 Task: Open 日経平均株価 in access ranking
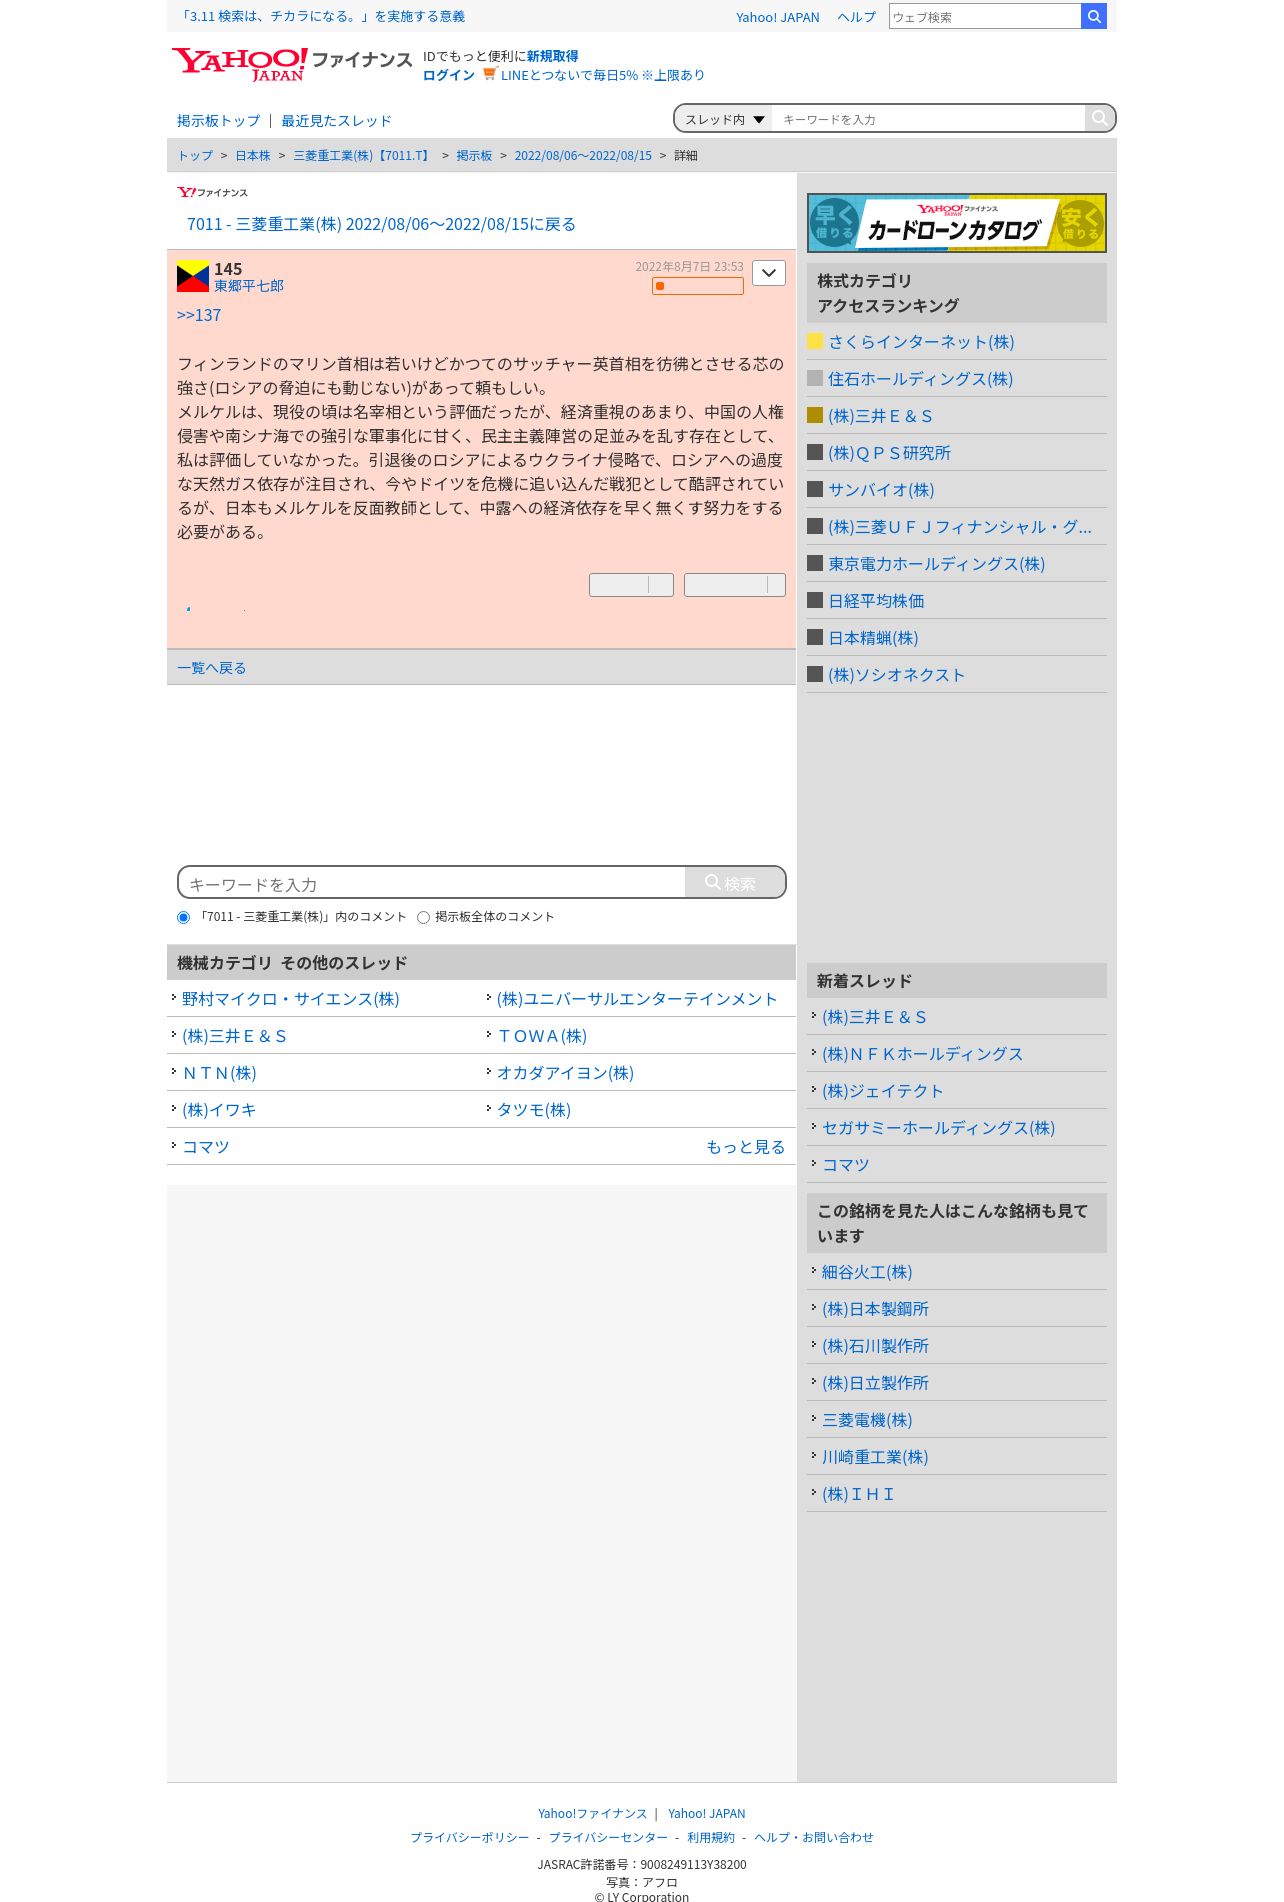(x=876, y=601)
